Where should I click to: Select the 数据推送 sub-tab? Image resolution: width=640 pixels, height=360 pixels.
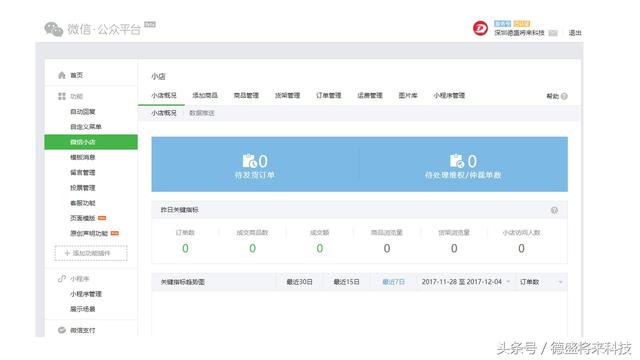[202, 113]
